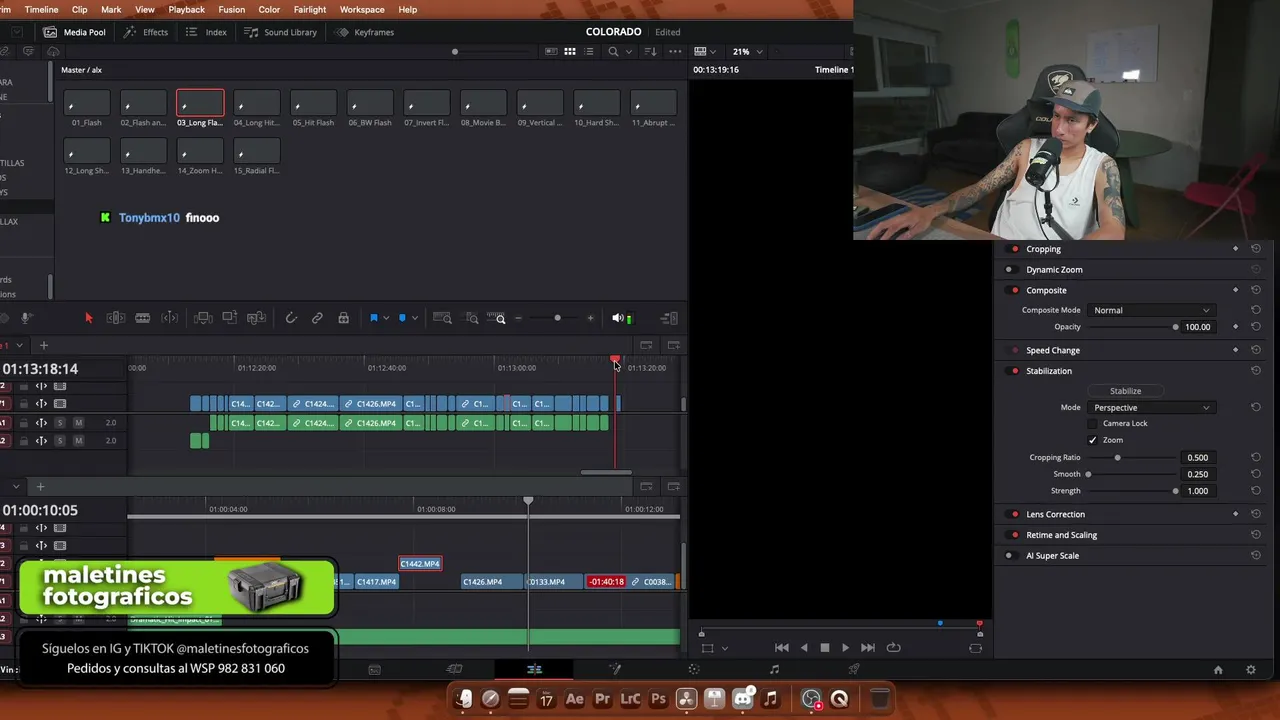Expand the Retime and Scaling section
The height and width of the screenshot is (720, 1280).
[x=1061, y=535]
